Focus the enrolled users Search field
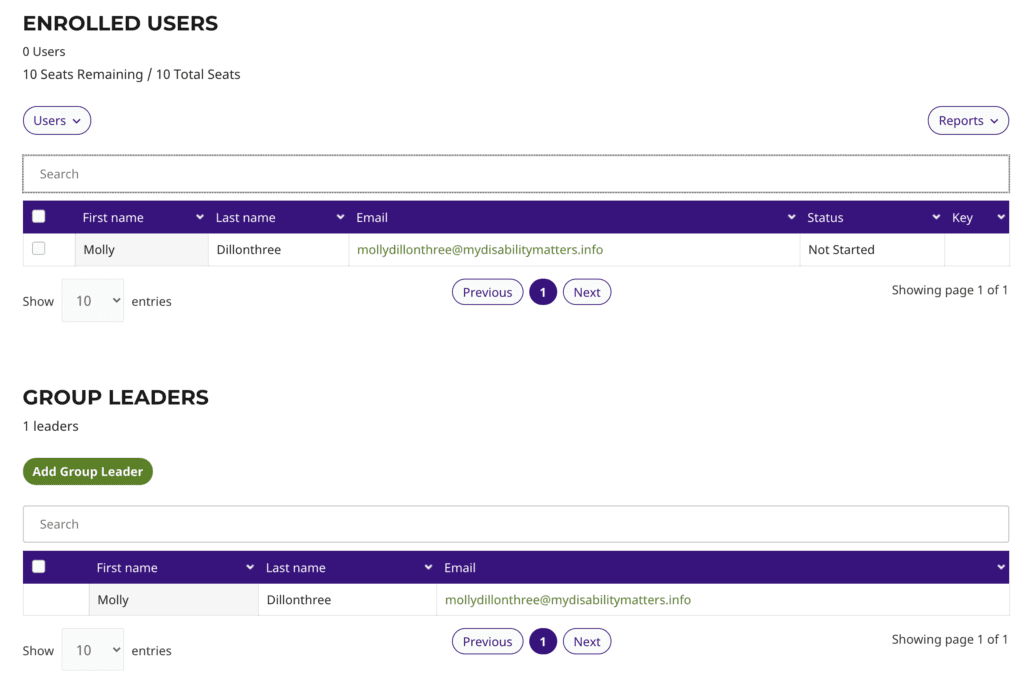 click(x=515, y=174)
